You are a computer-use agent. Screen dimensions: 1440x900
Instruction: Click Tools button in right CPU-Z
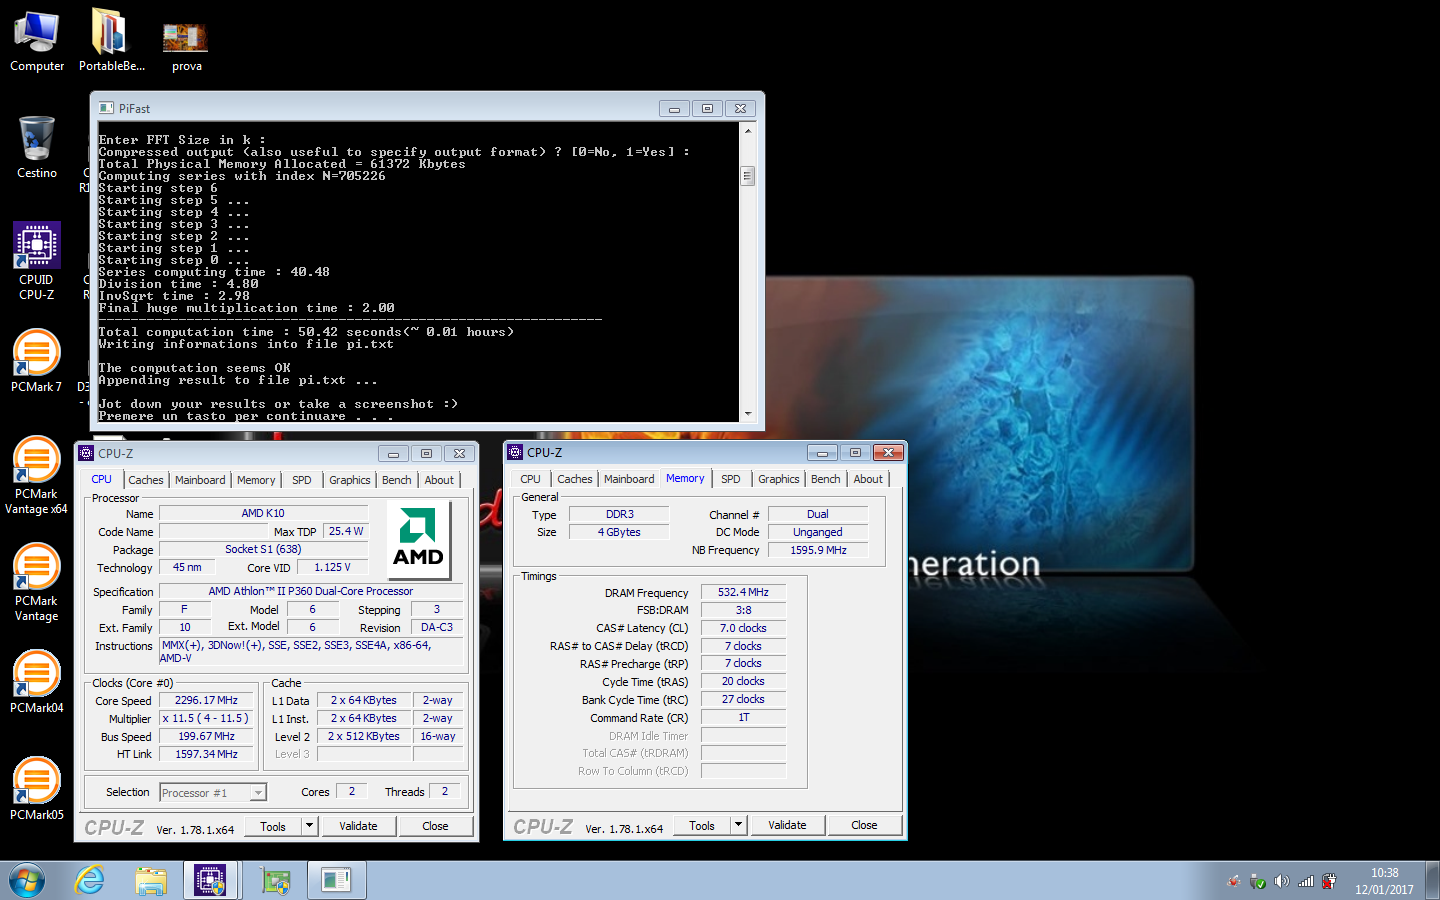pos(702,825)
